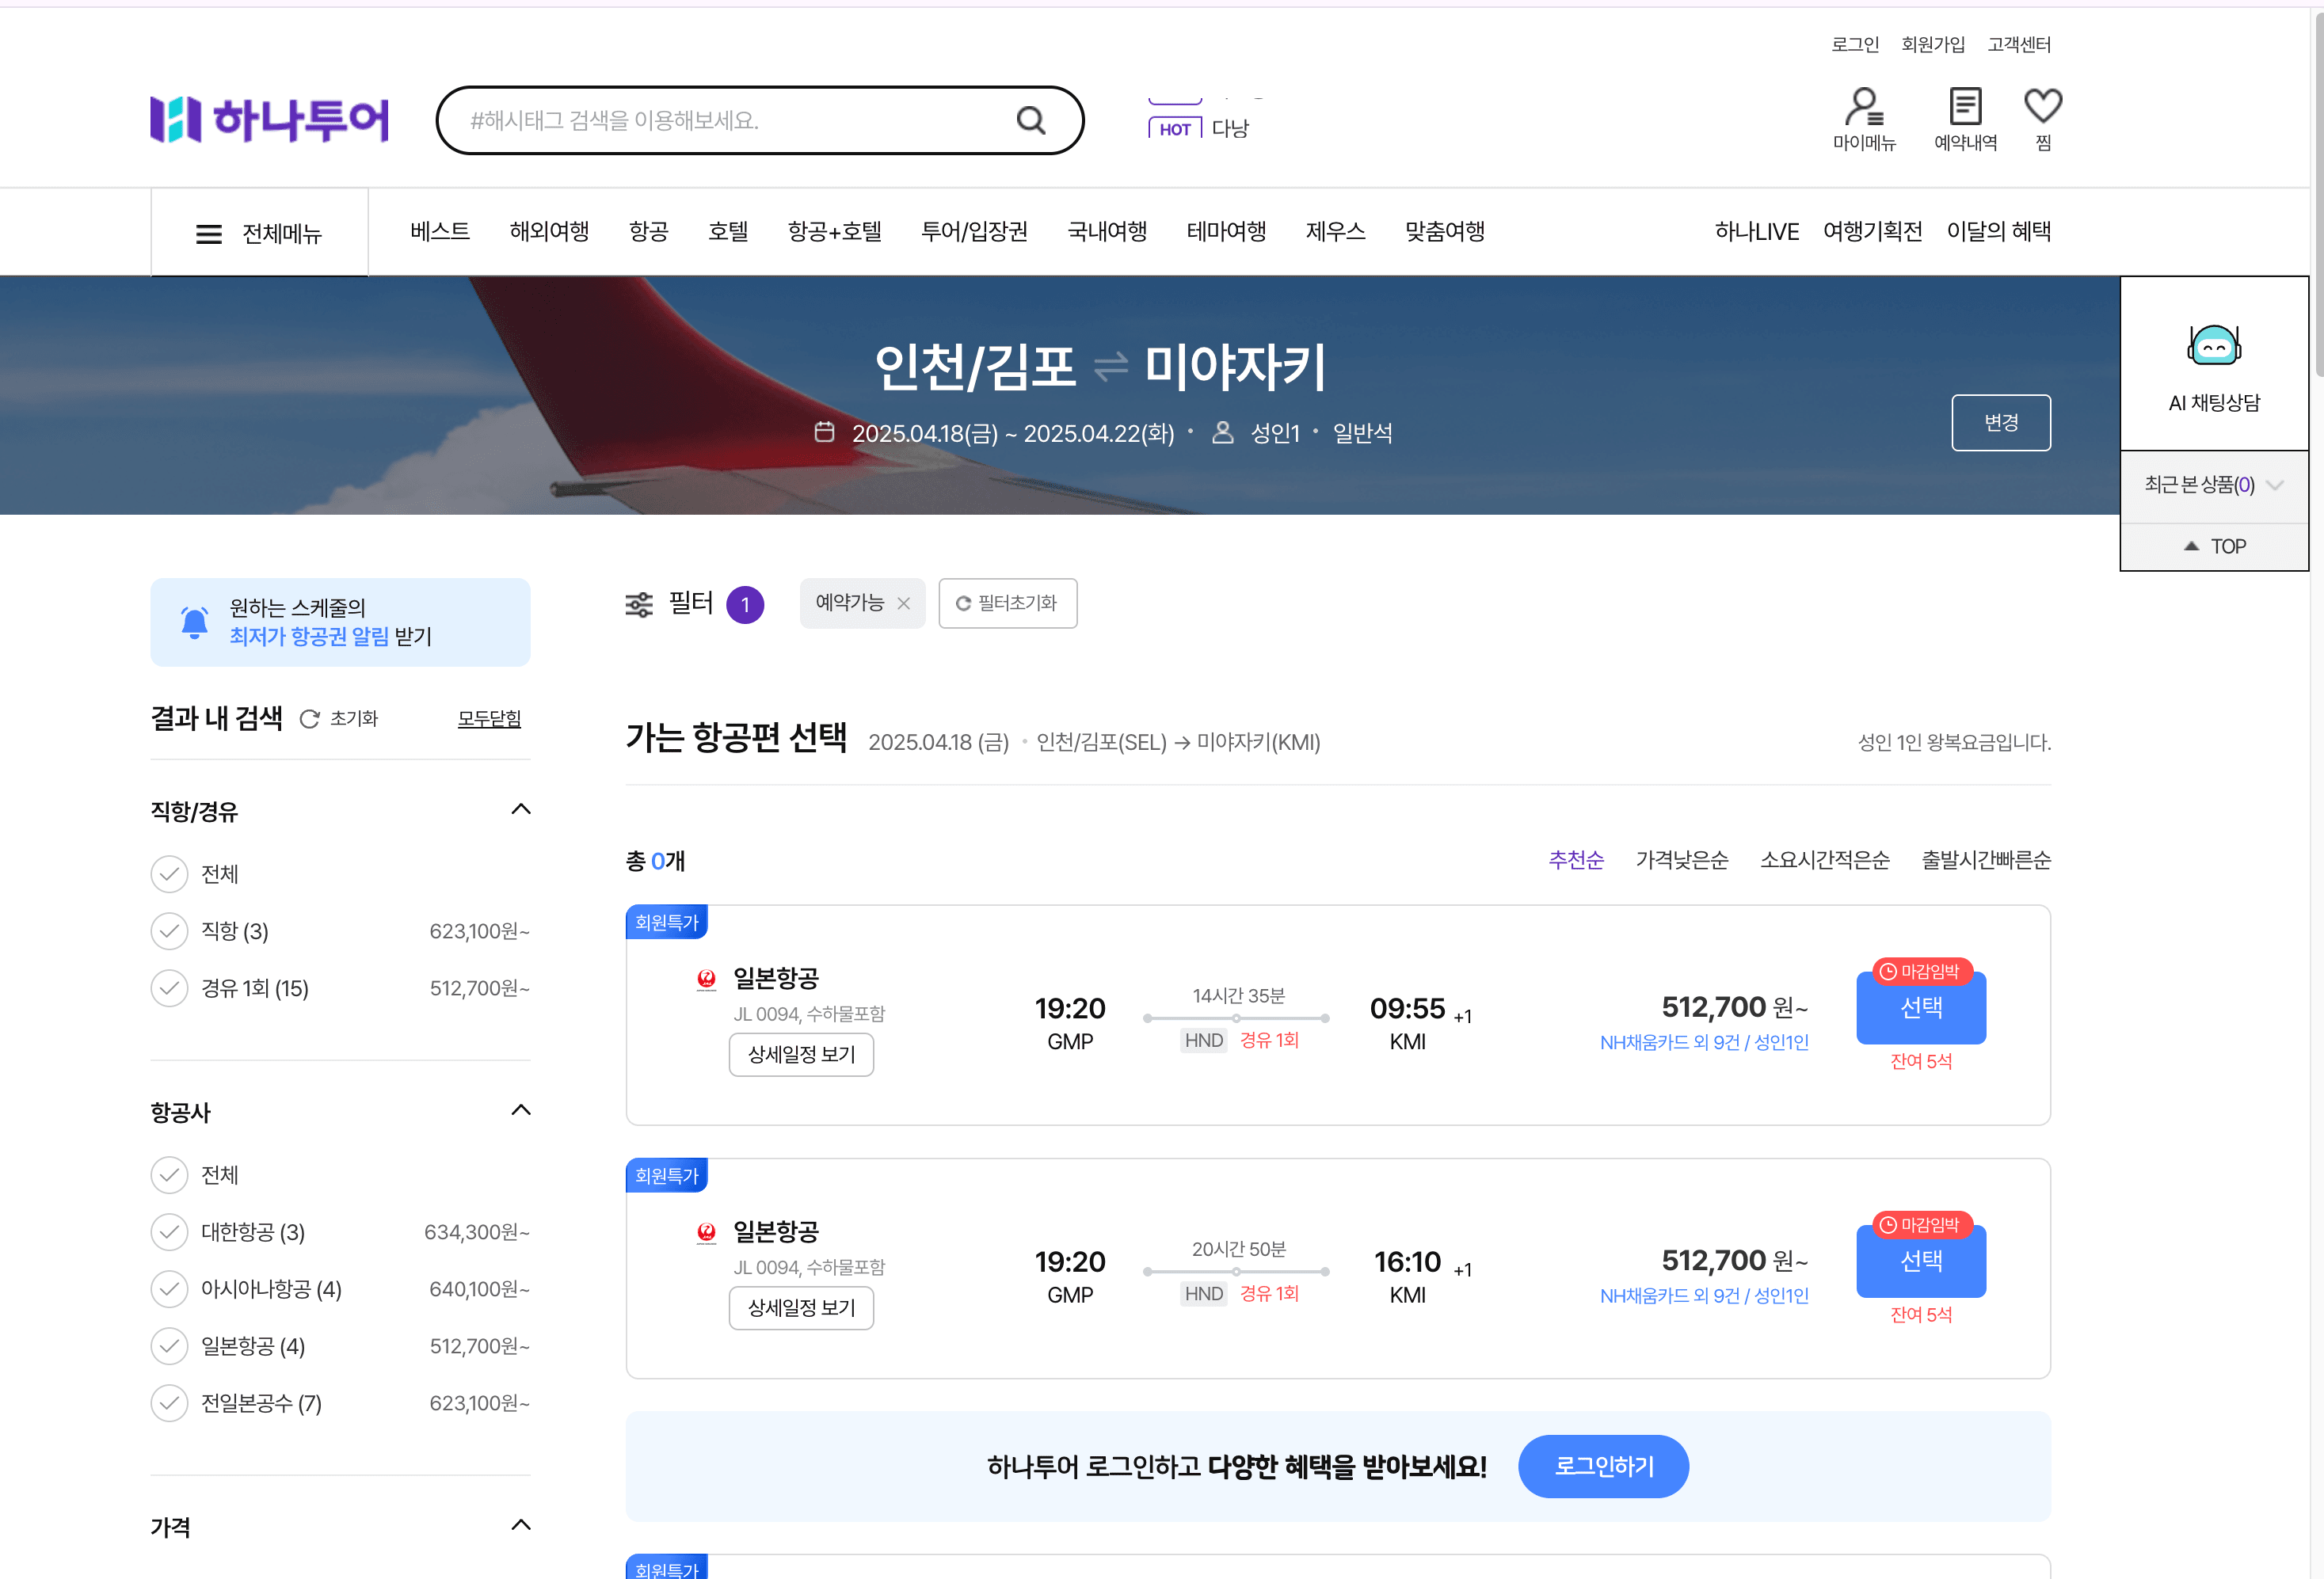This screenshot has height=1579, width=2324.
Task: Collapse the 항공사 filter section
Action: (521, 1110)
